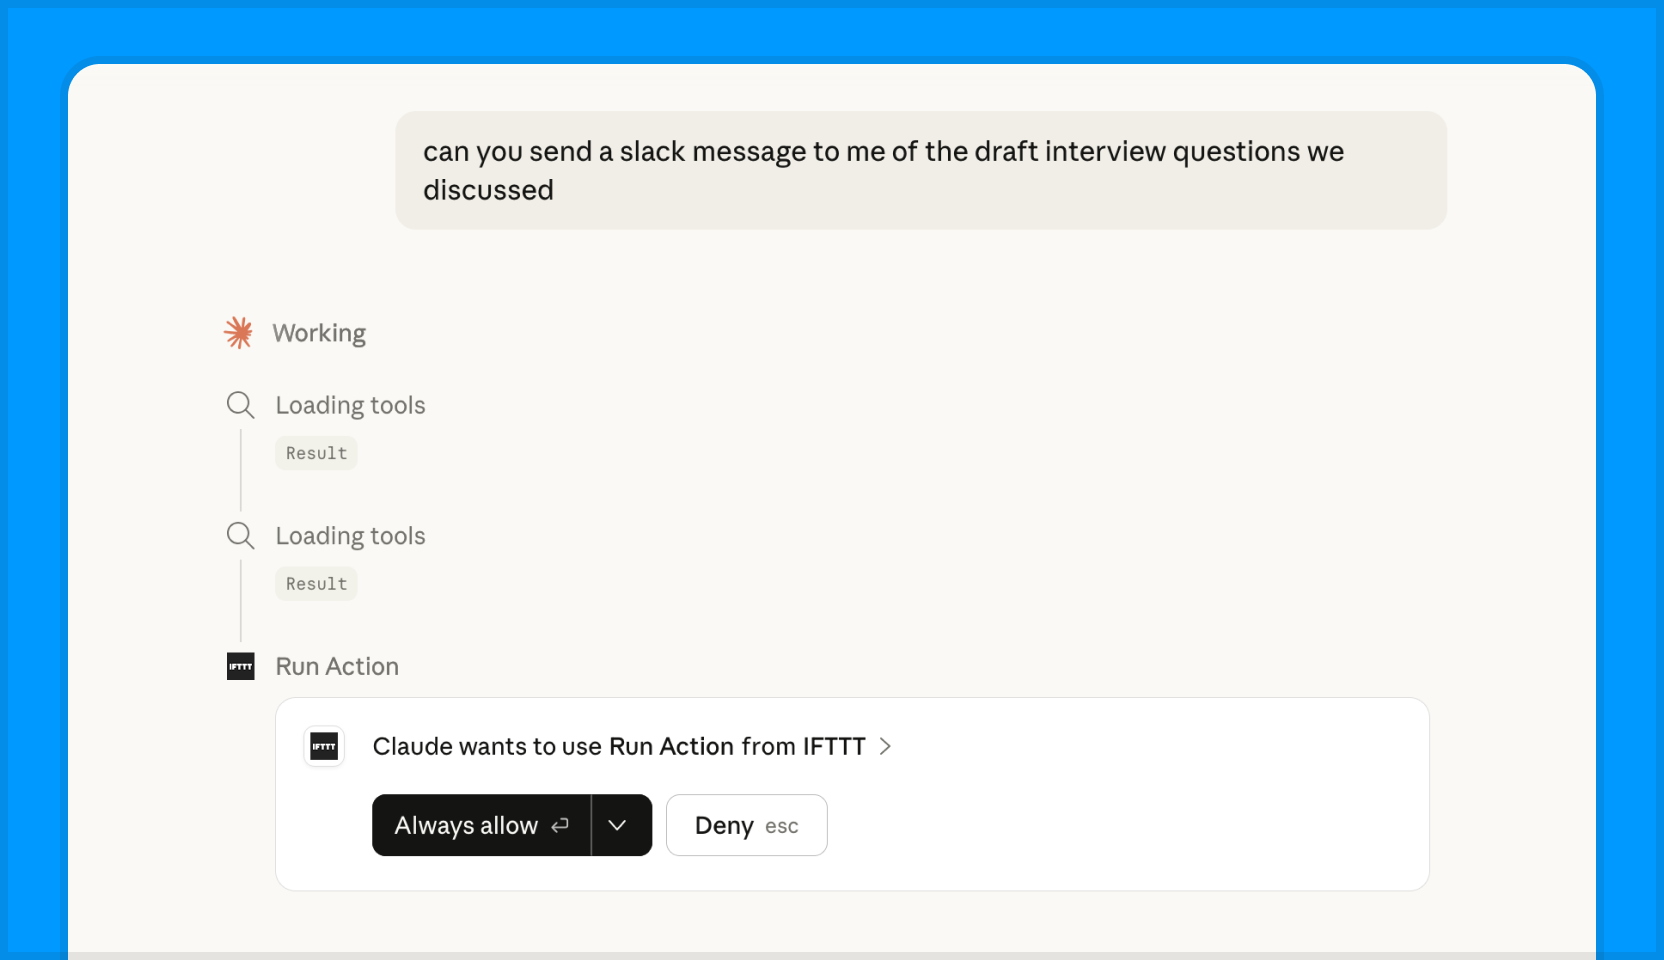Click the second Loading tools magnifier icon
This screenshot has width=1664, height=960.
(240, 536)
